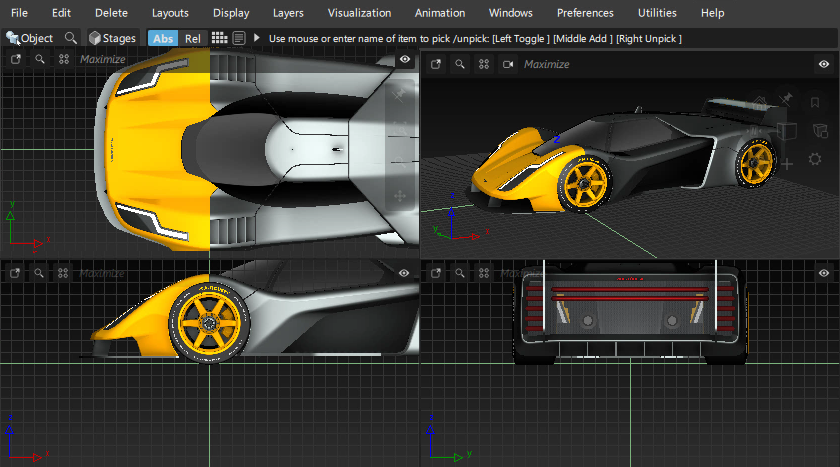Viewport: 840px width, 467px height.
Task: Toggle eye visibility in perspective viewport
Action: 825,64
